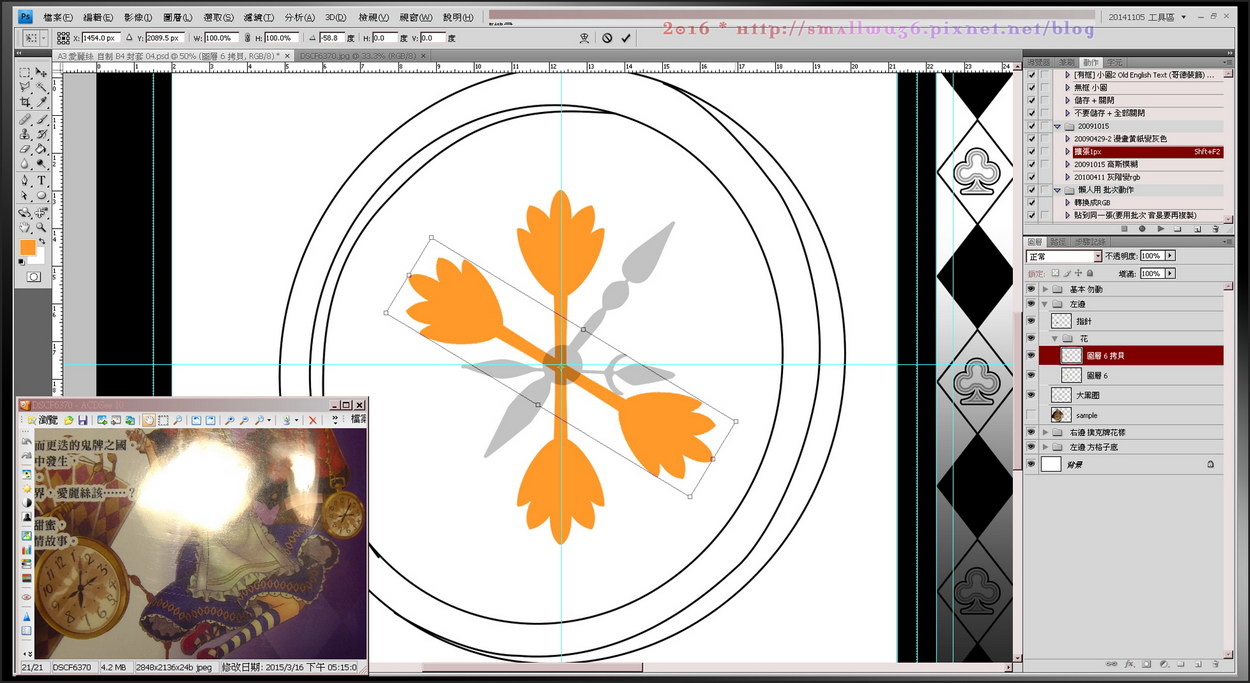
Task: Hide the 大黑圈 layer
Action: (1032, 395)
